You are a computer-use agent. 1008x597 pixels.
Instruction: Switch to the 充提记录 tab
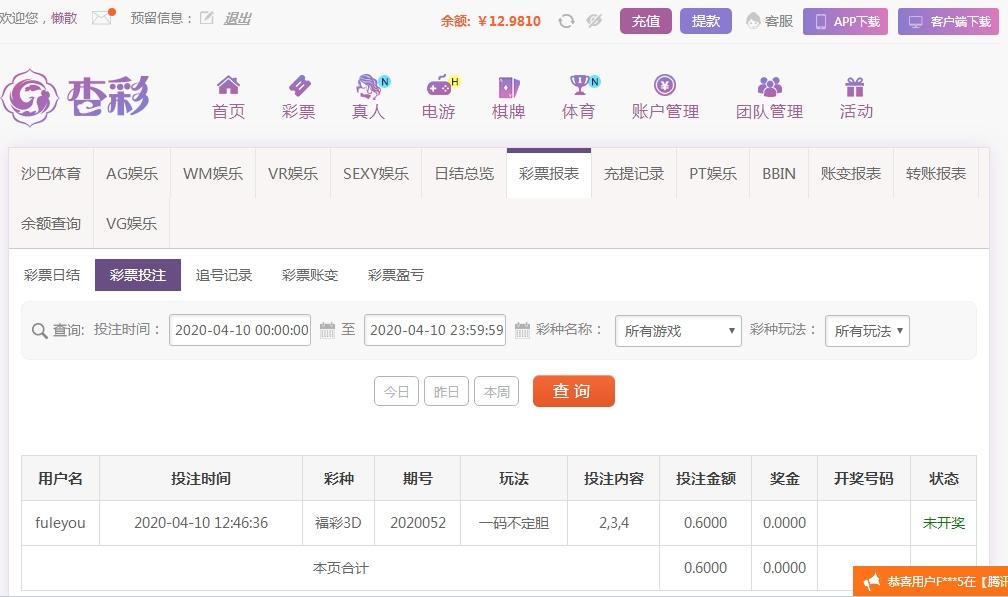coord(634,173)
